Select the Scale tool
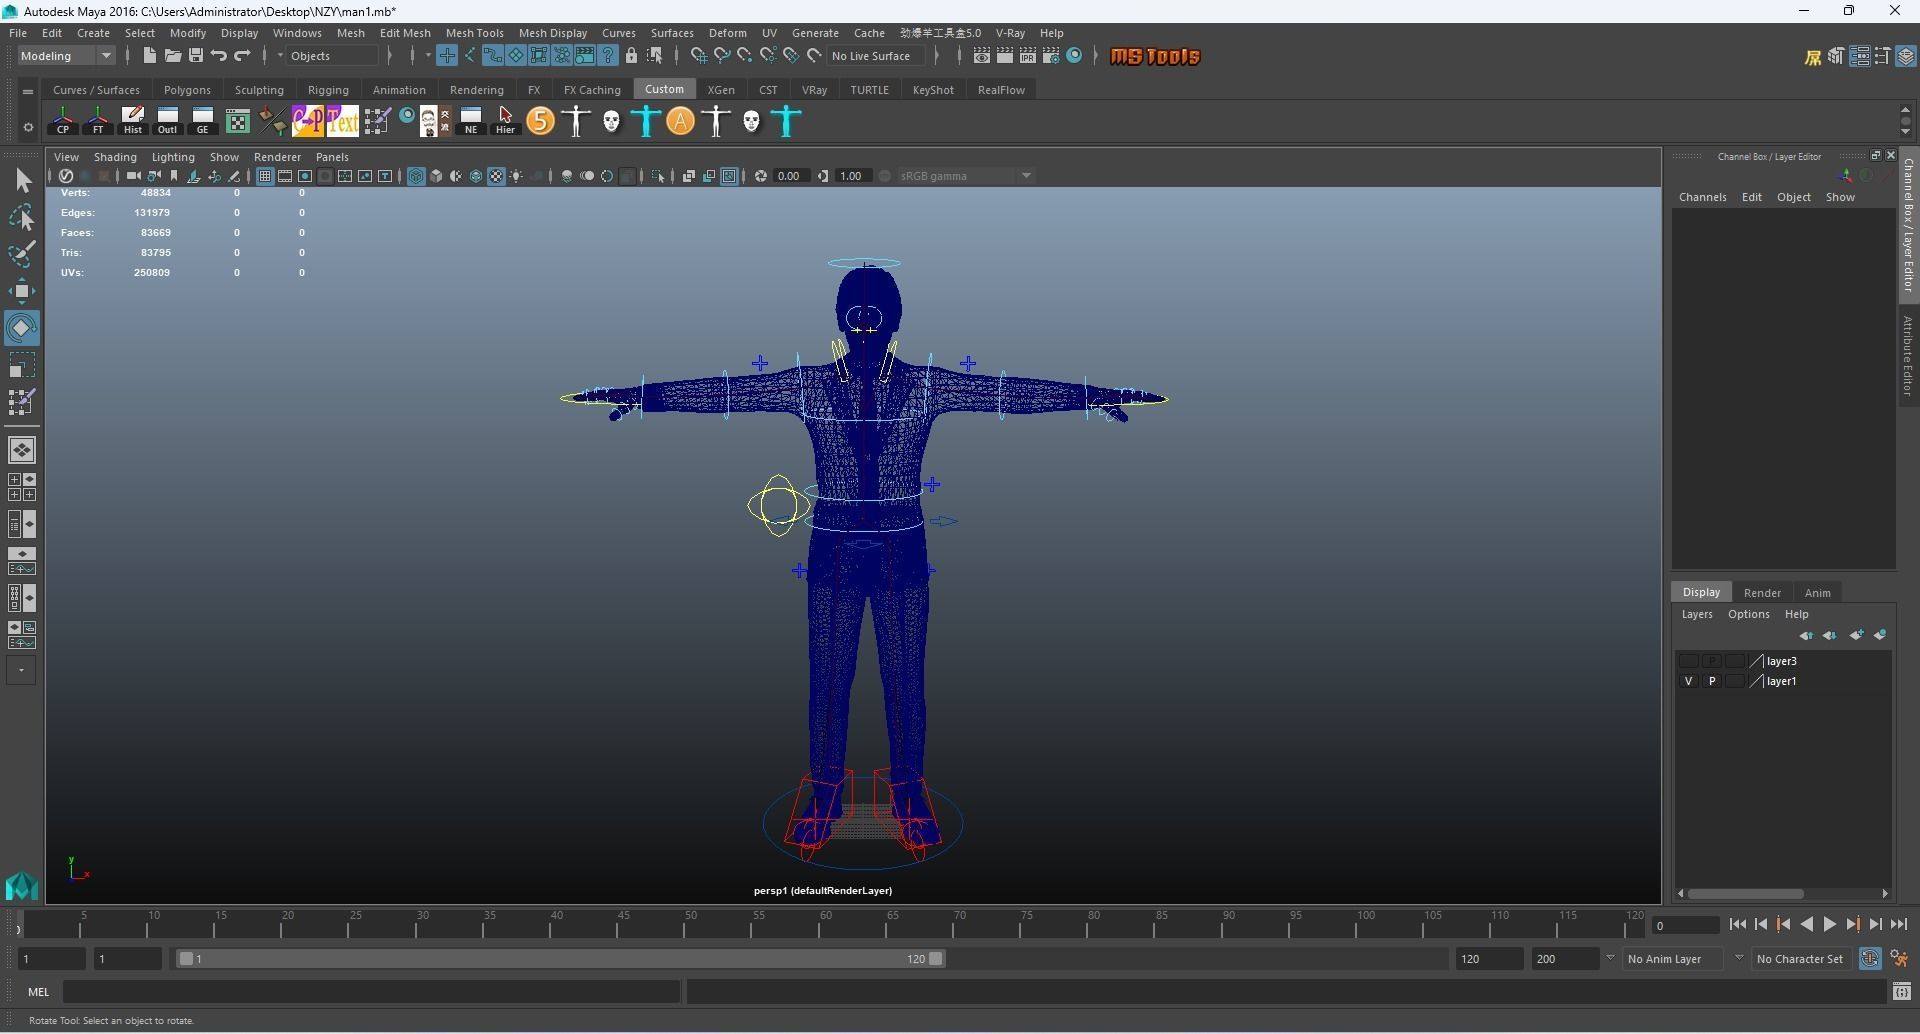The height and width of the screenshot is (1034, 1920). pos(22,365)
